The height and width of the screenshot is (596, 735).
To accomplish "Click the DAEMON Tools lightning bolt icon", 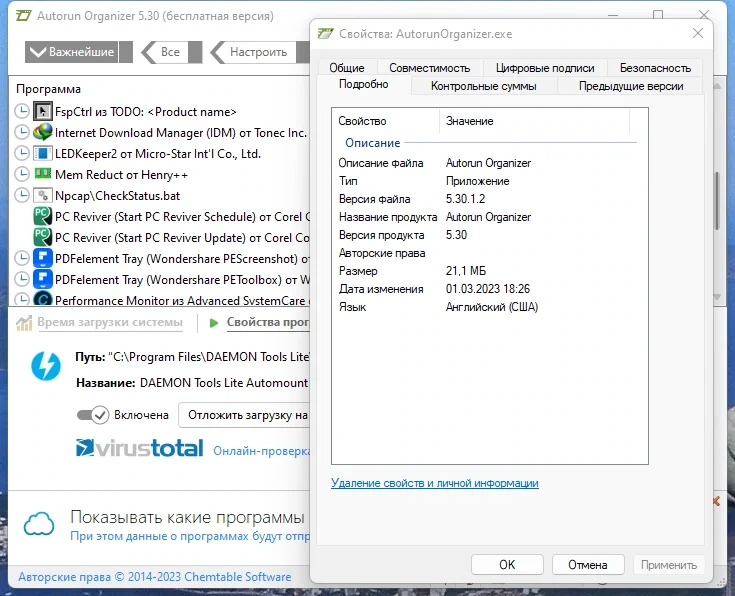I will click(45, 366).
